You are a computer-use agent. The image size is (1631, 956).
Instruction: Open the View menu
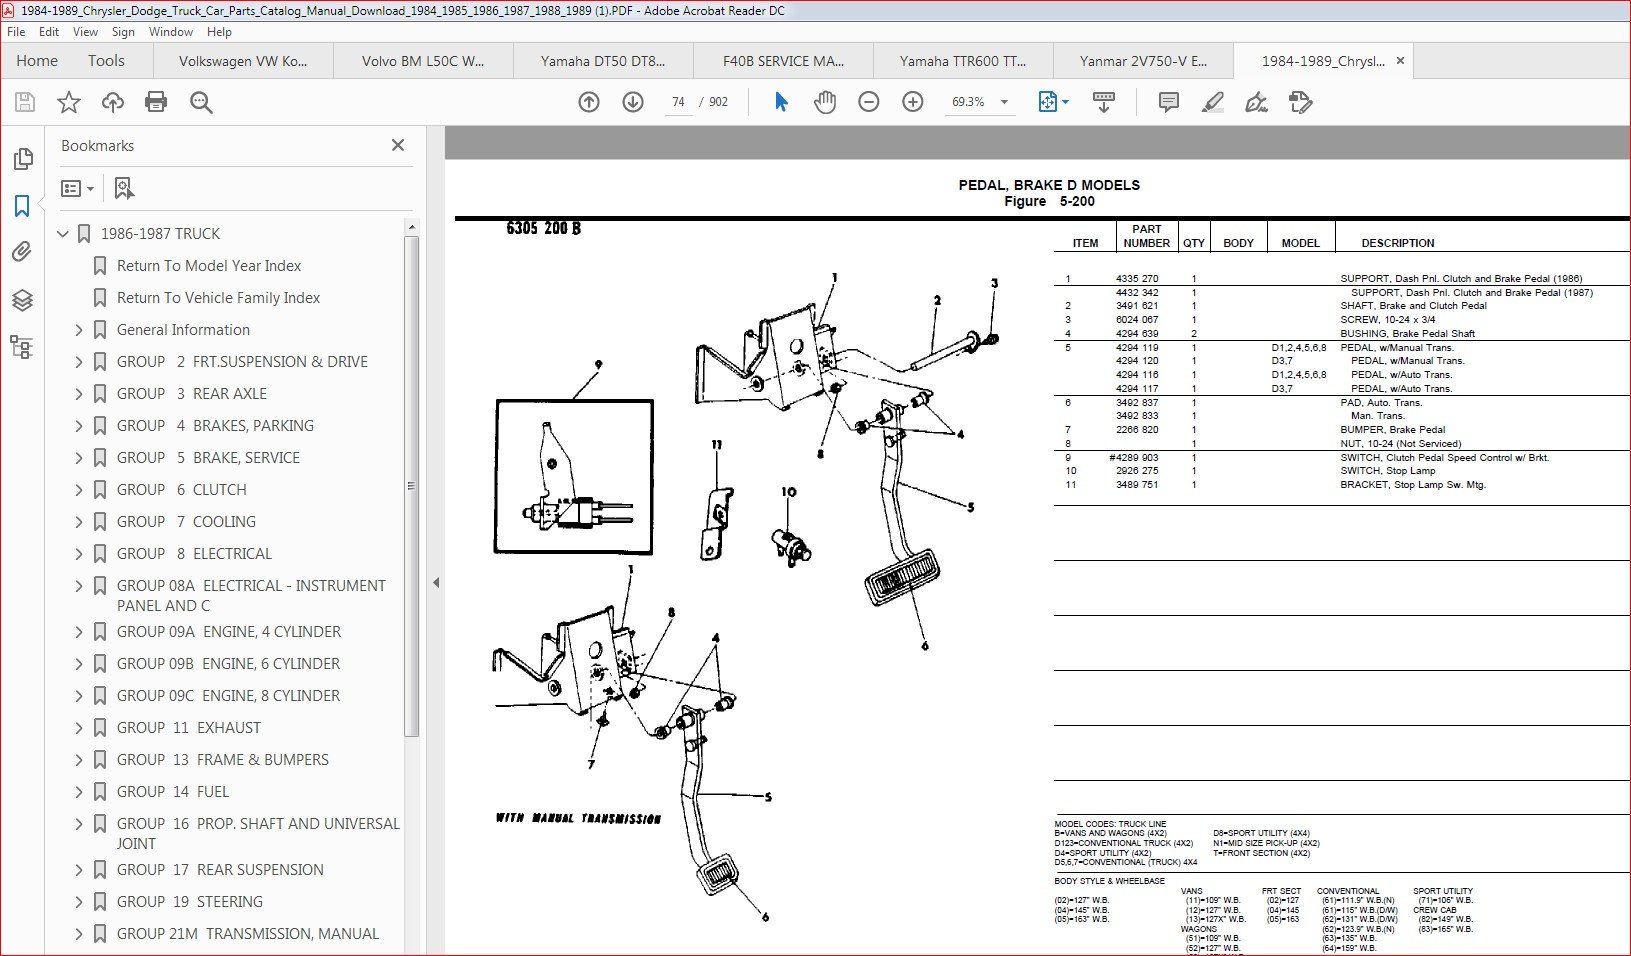[x=86, y=32]
